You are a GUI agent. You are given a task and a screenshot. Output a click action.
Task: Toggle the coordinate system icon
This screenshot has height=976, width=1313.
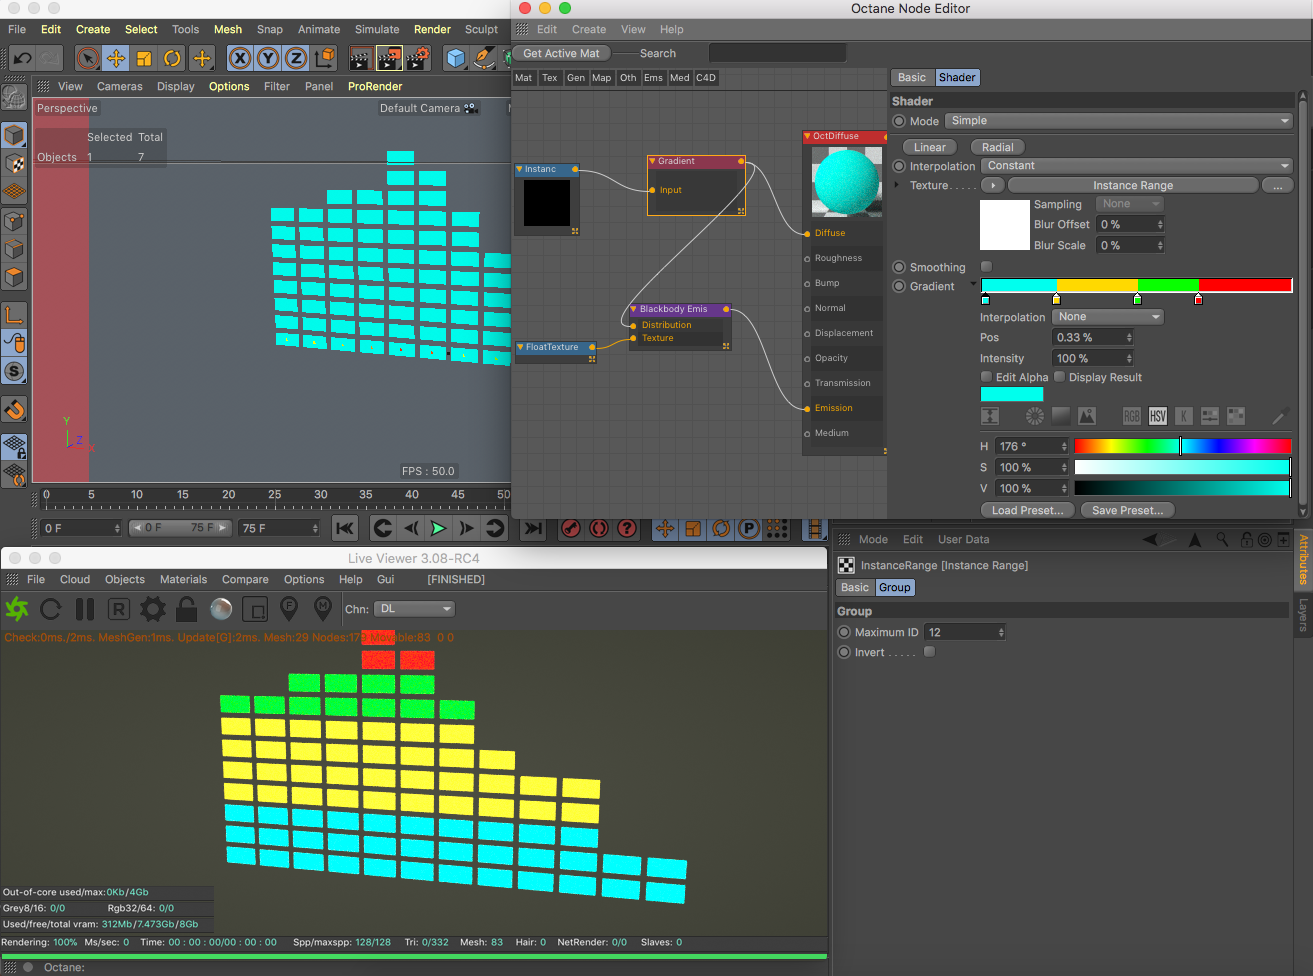tap(324, 58)
